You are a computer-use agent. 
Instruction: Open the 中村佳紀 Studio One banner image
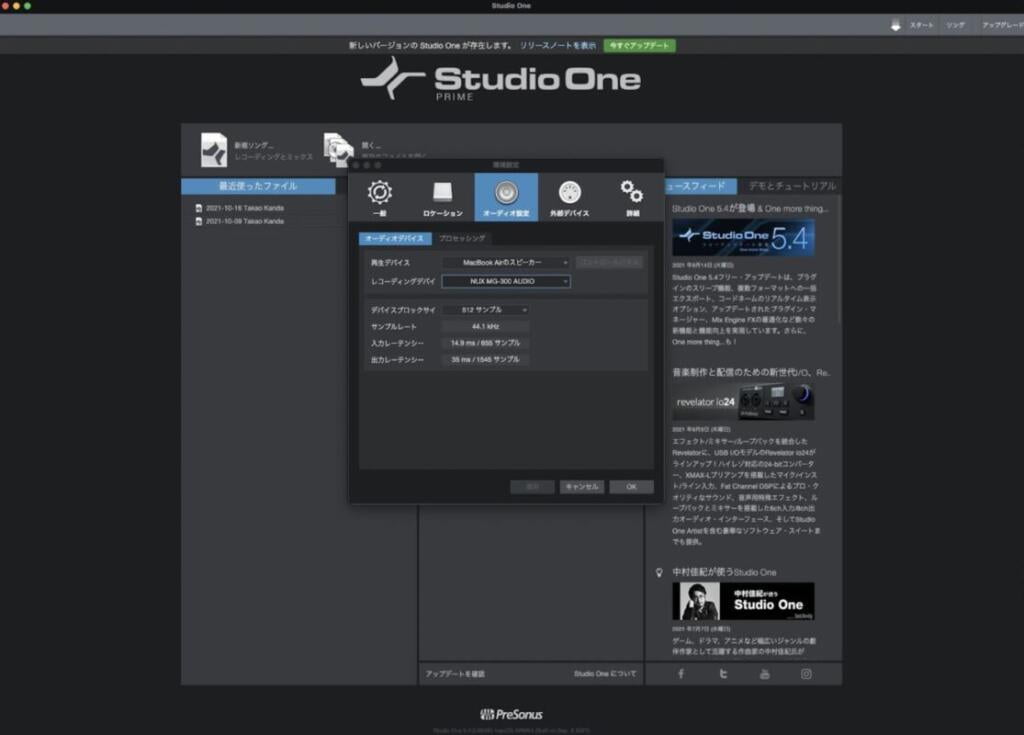pyautogui.click(x=743, y=601)
